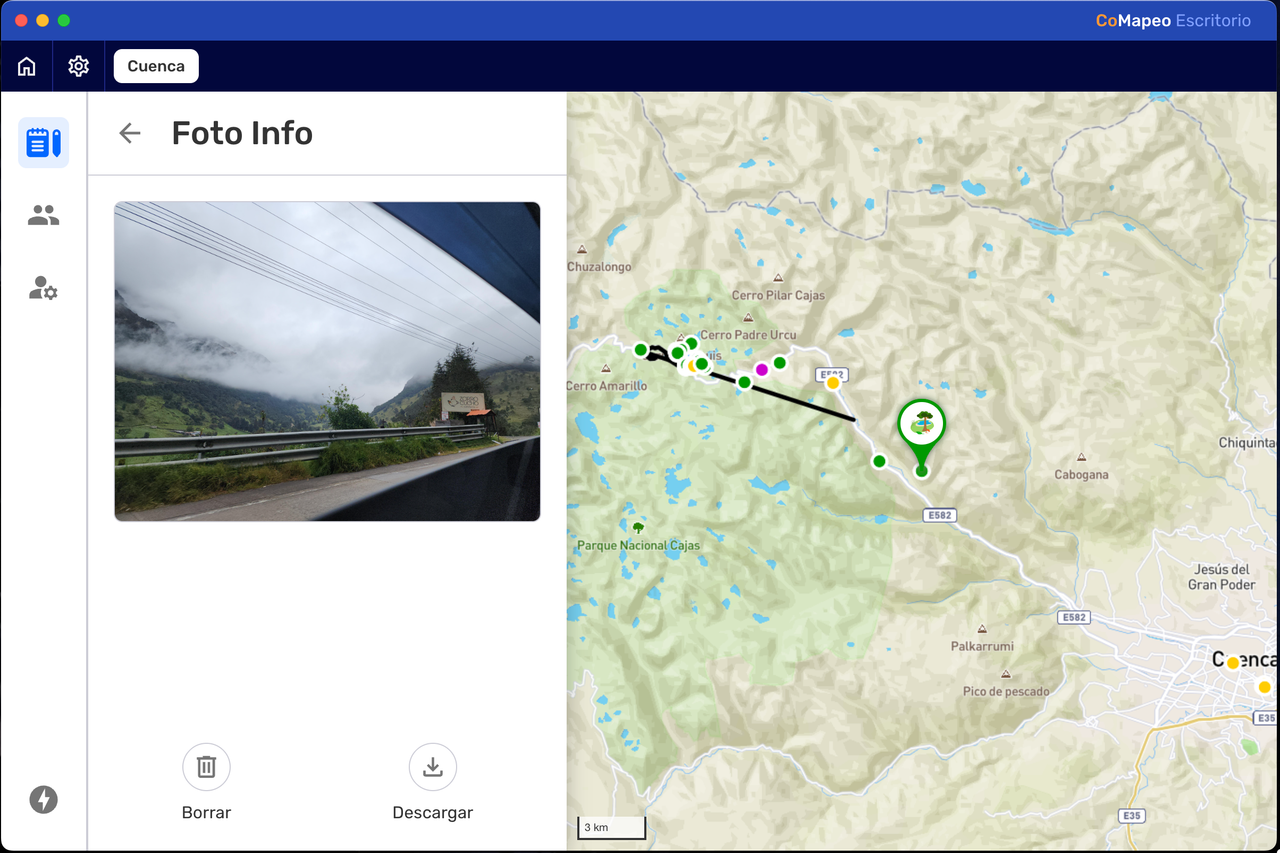
Task: Select the magenta observation dot on map
Action: pyautogui.click(x=762, y=370)
